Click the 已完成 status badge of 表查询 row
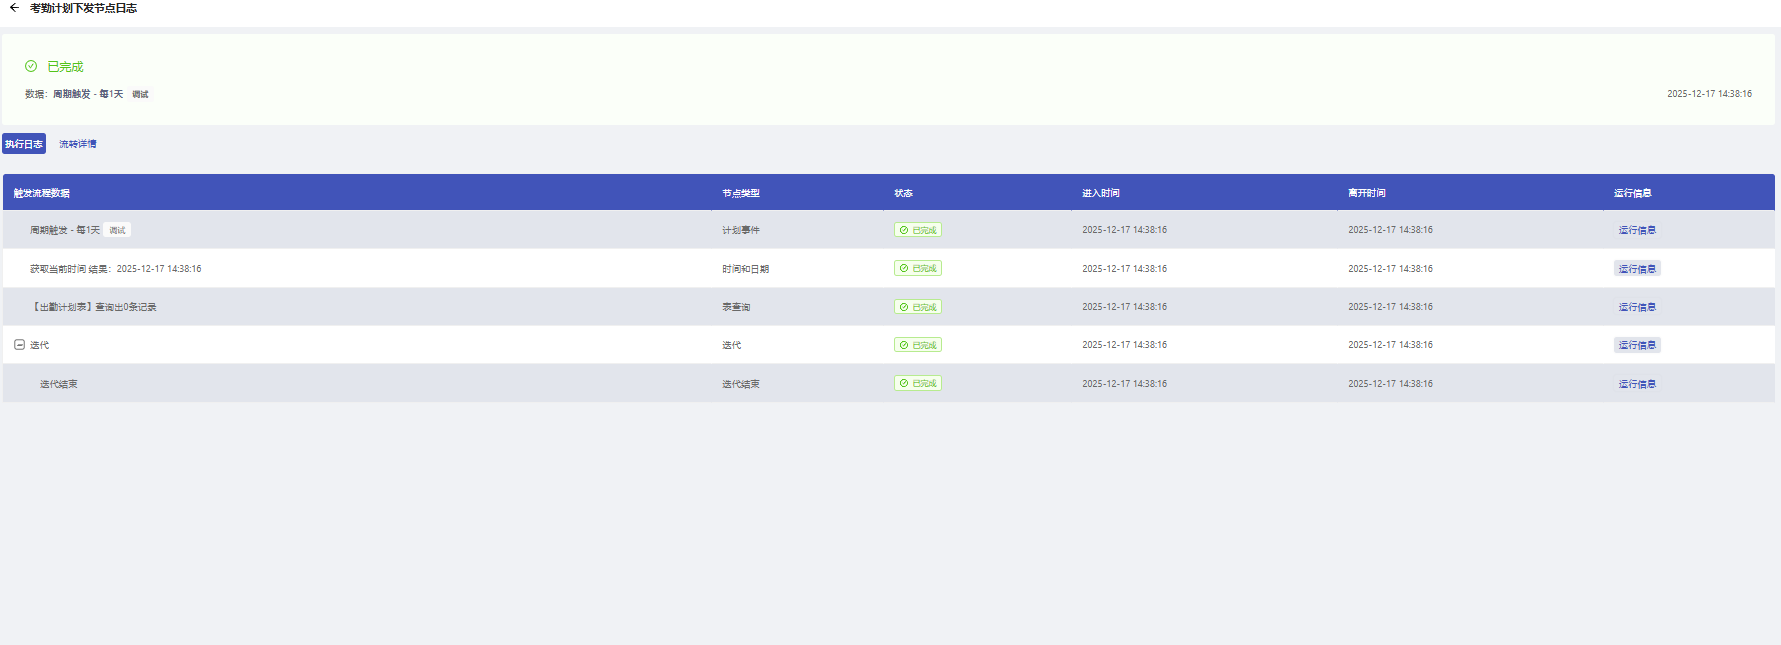 click(x=917, y=307)
